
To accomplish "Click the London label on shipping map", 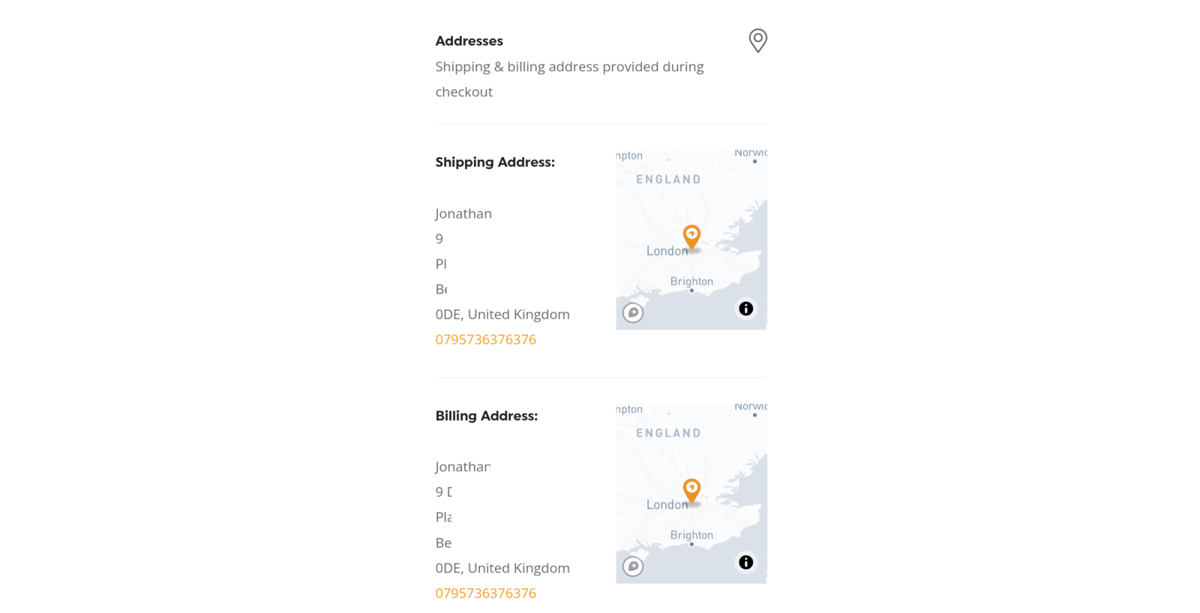I will click(667, 251).
